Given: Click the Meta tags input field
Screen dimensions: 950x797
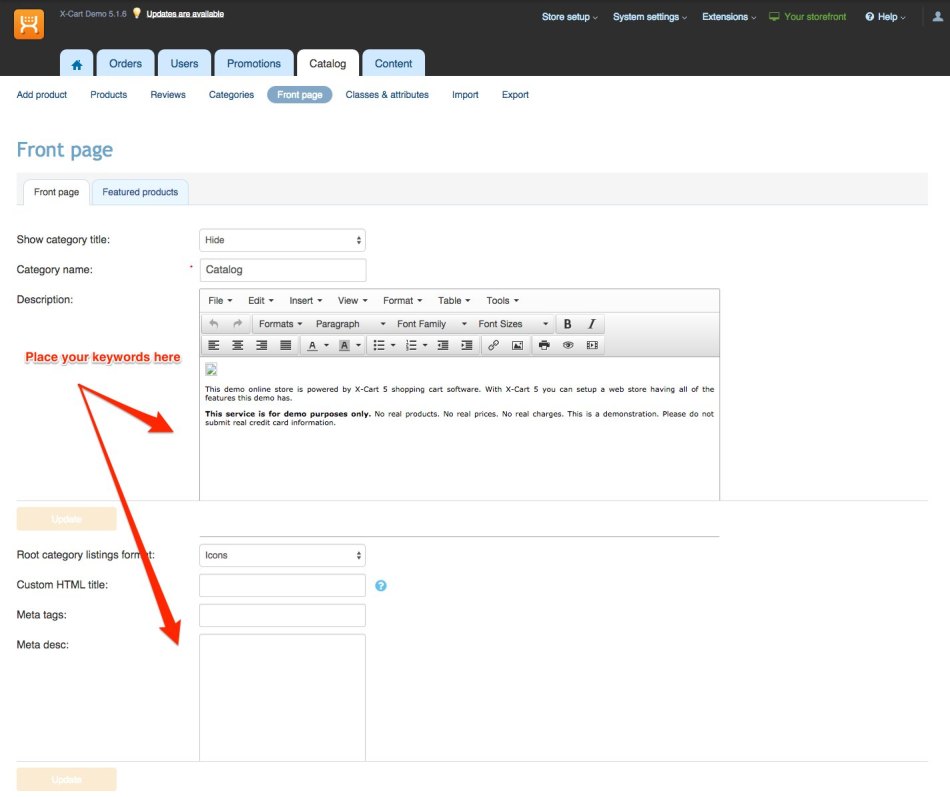Looking at the screenshot, I should click(x=281, y=614).
